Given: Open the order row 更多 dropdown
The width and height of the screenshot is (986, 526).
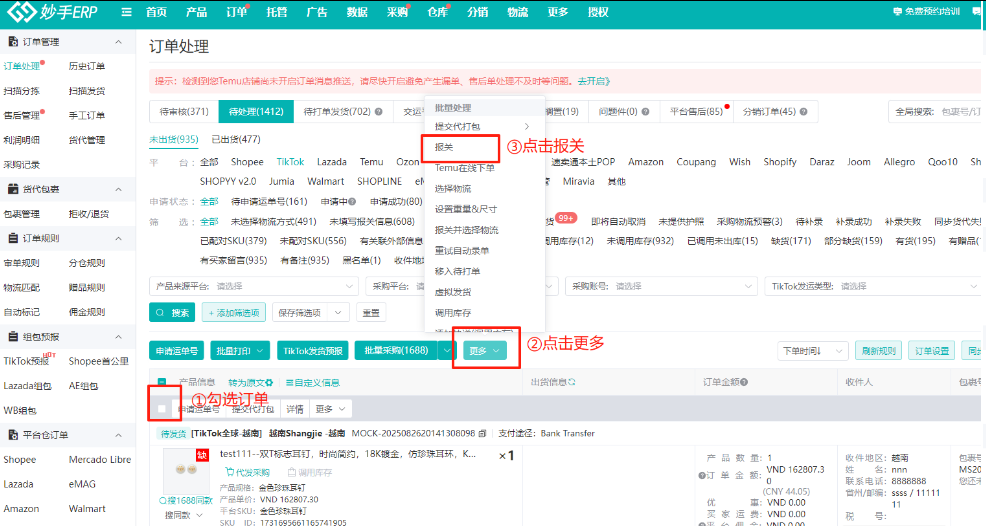Looking at the screenshot, I should [x=331, y=409].
